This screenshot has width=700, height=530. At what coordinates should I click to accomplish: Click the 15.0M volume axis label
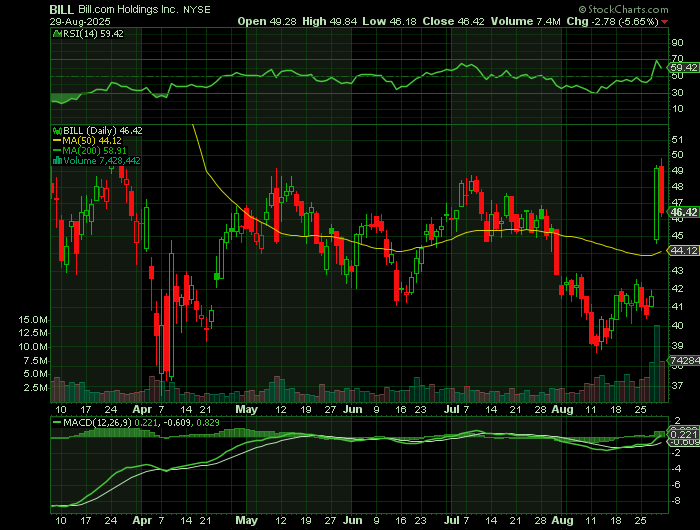click(33, 320)
